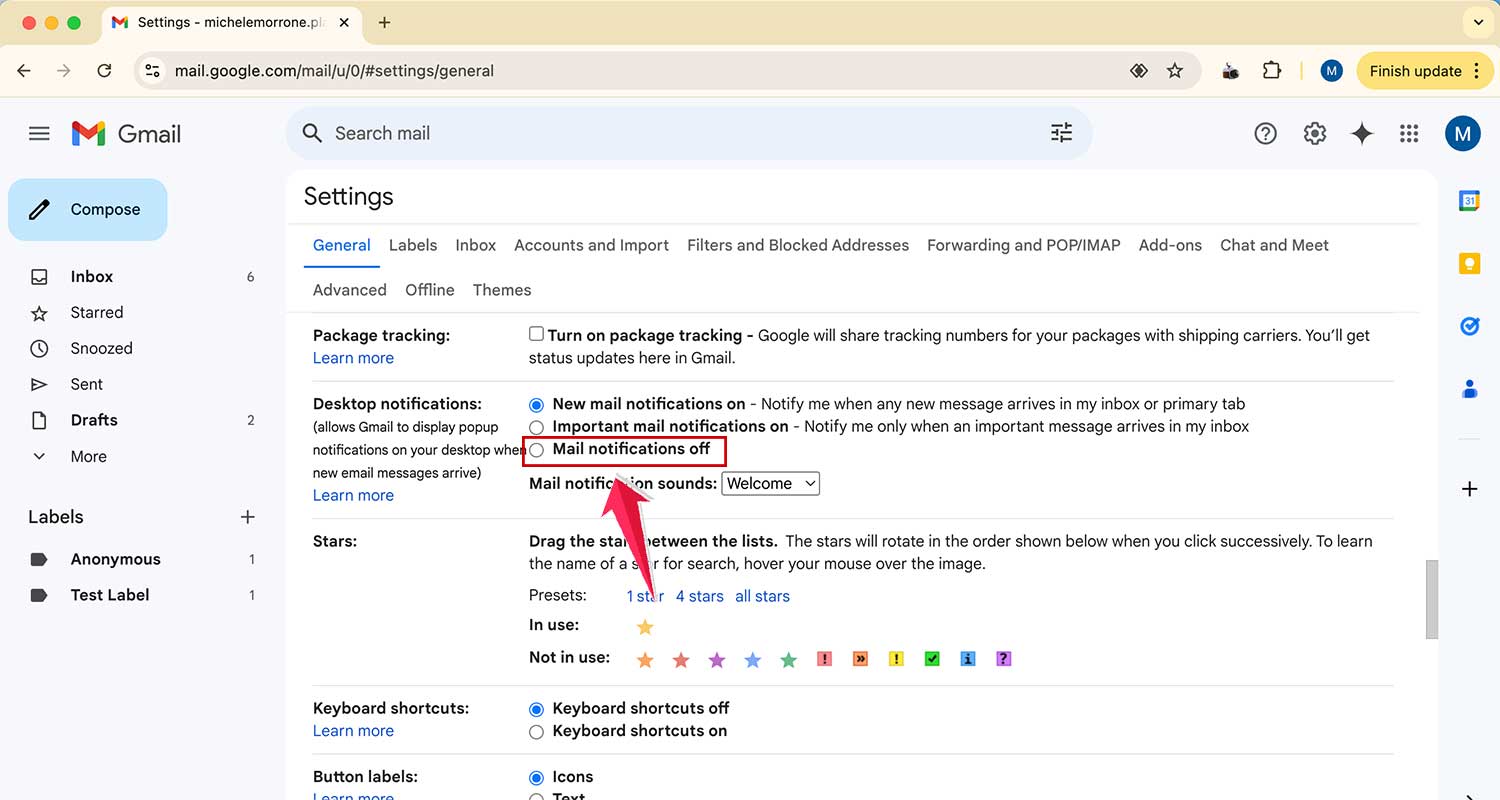Open Google Calendar in the side panel

(x=1469, y=200)
